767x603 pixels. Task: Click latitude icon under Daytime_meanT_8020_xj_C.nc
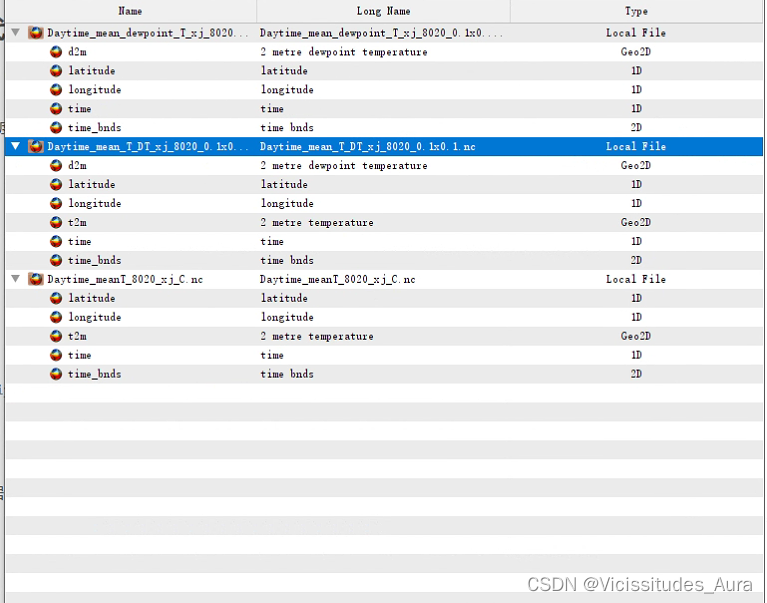[x=56, y=298]
